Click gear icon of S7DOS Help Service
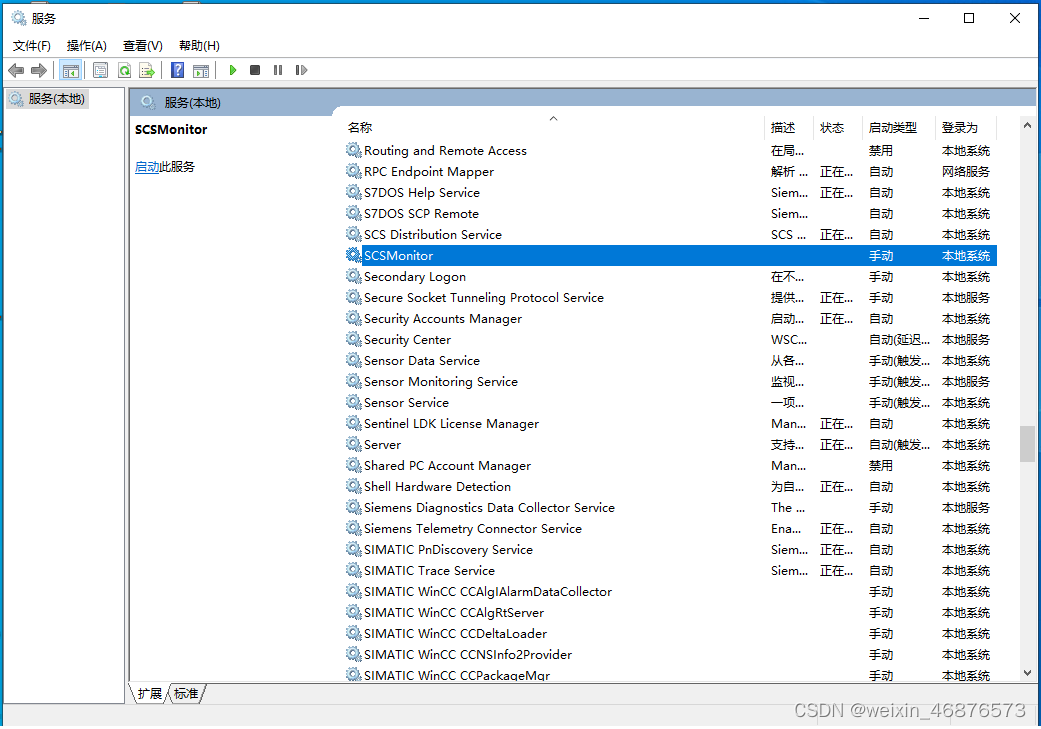Viewport: 1041px width, 729px height. click(x=354, y=193)
